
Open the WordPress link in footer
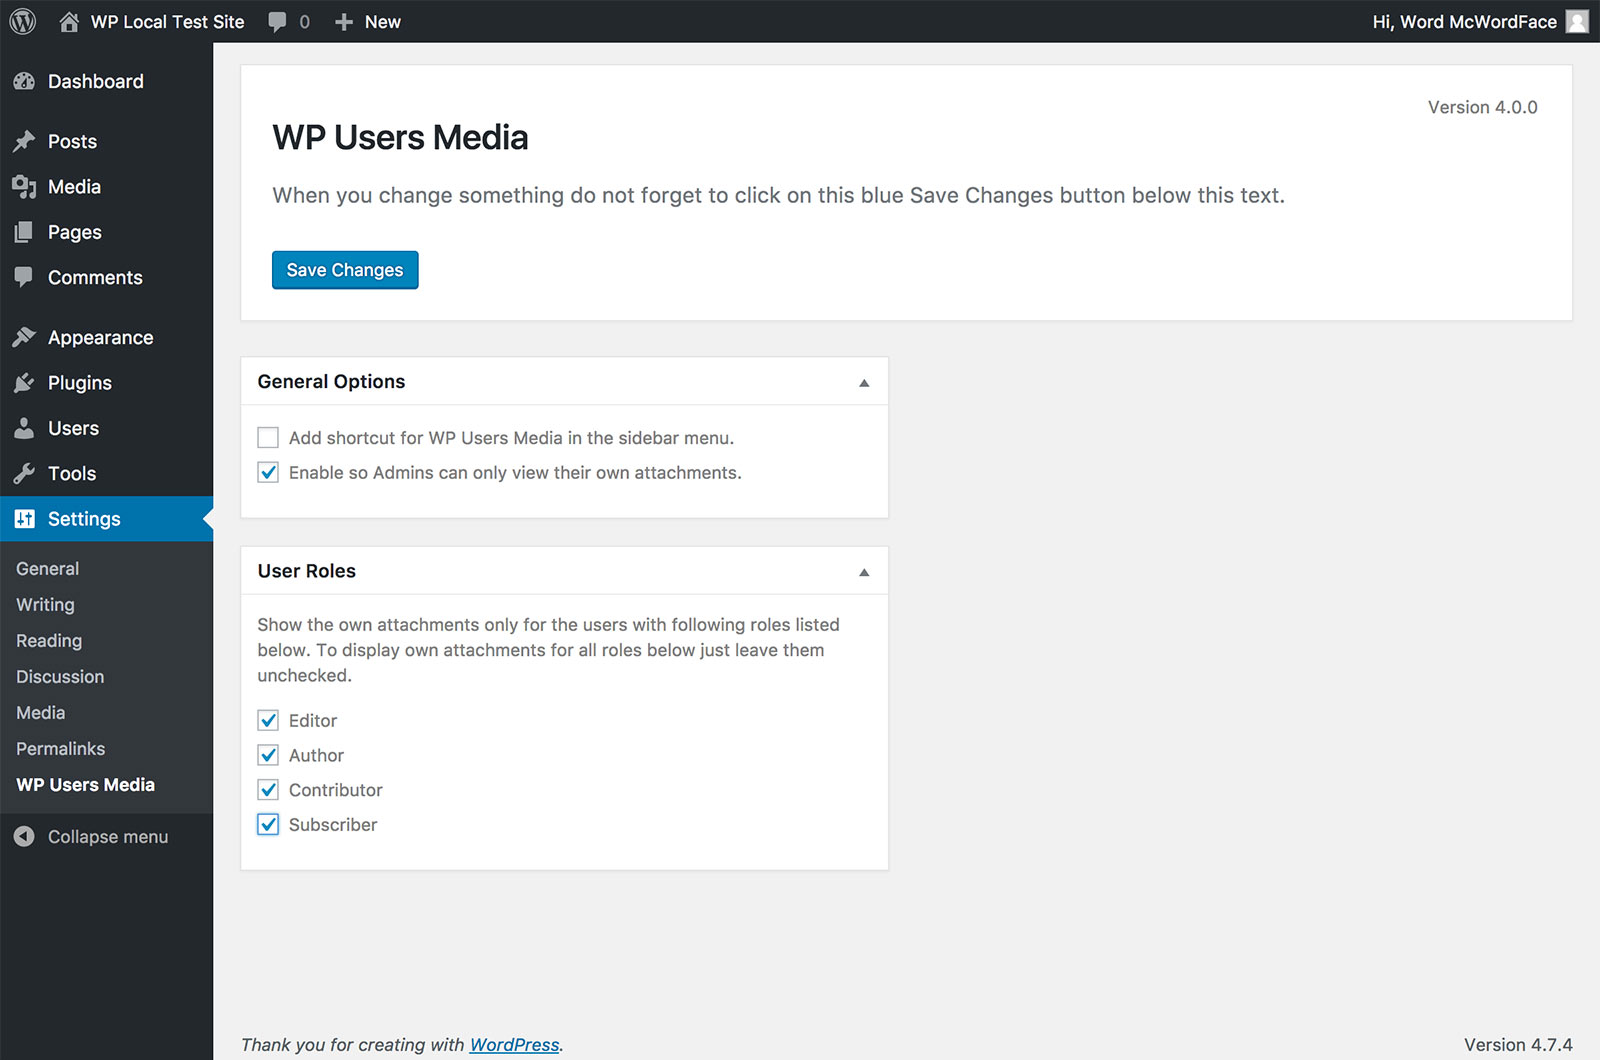point(514,1045)
